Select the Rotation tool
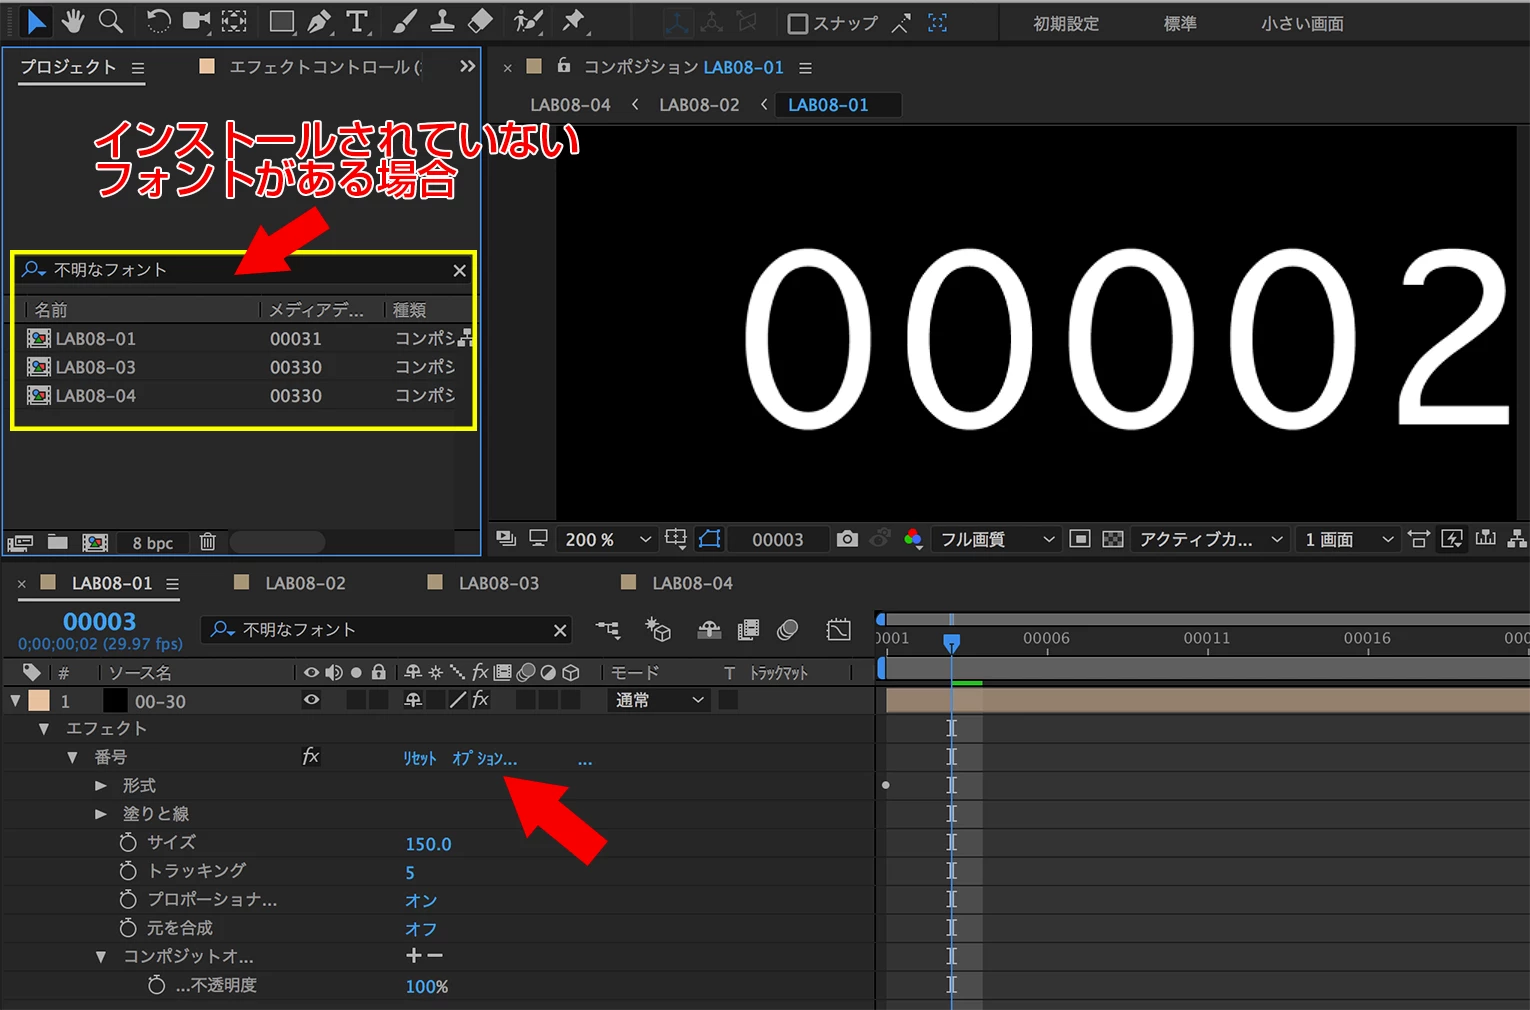 click(158, 21)
